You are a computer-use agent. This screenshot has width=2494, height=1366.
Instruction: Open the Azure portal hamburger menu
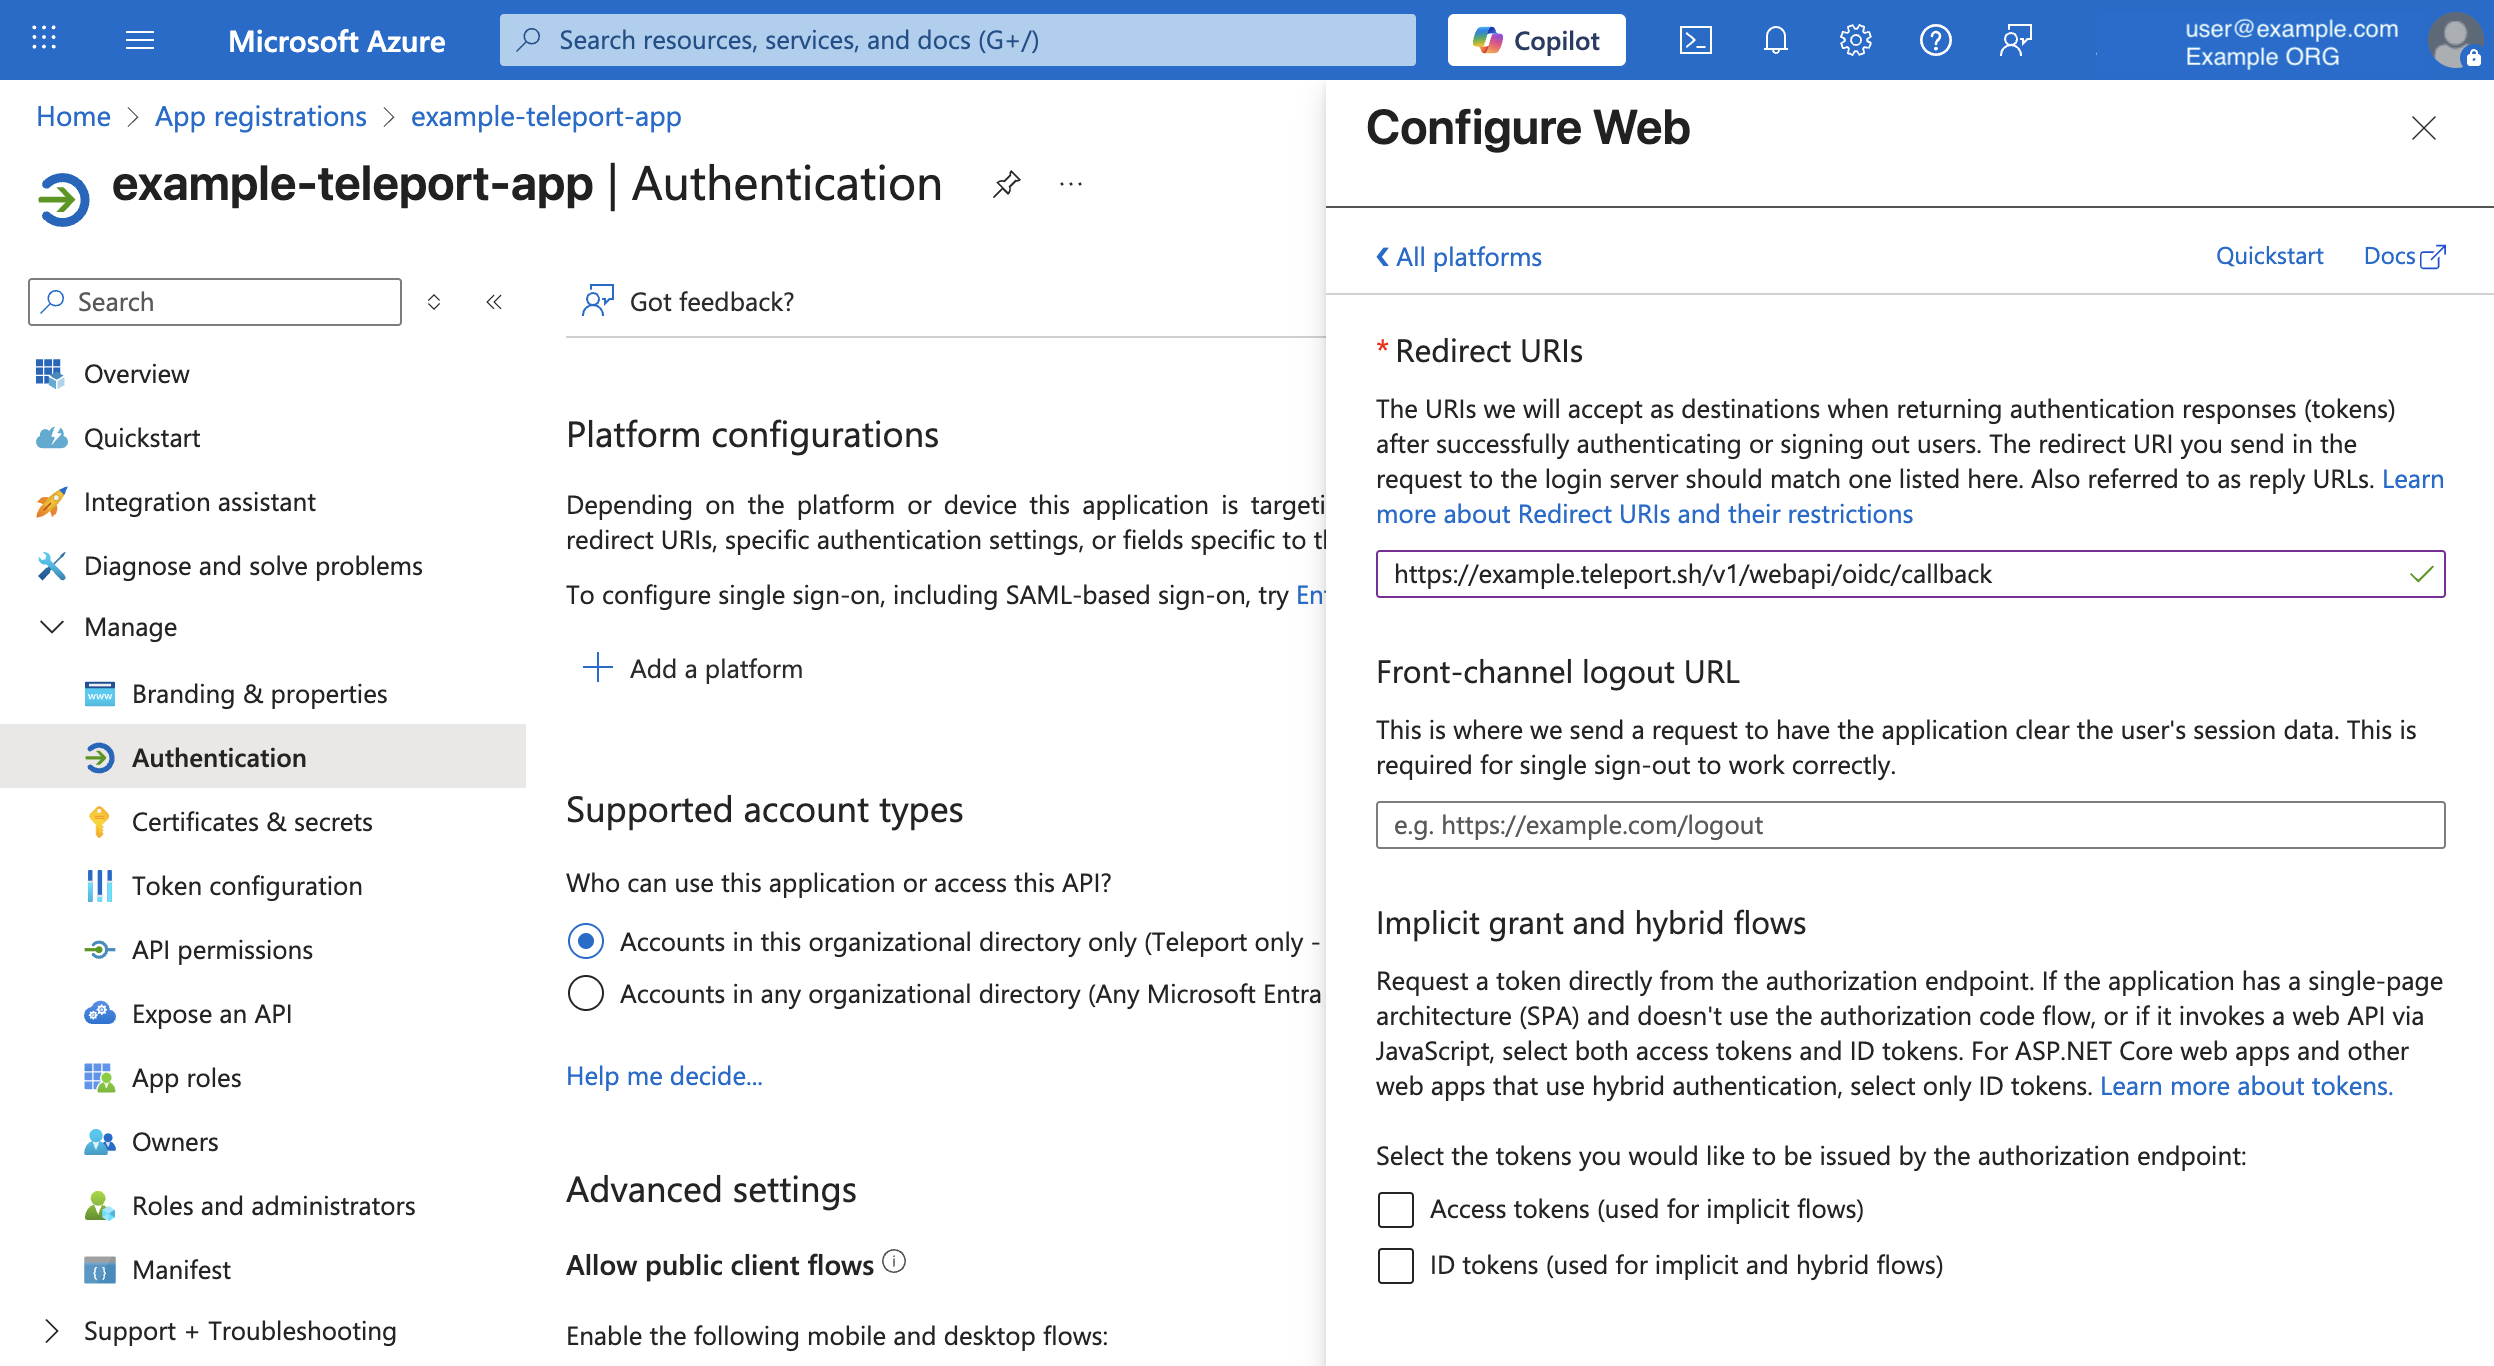(x=140, y=40)
